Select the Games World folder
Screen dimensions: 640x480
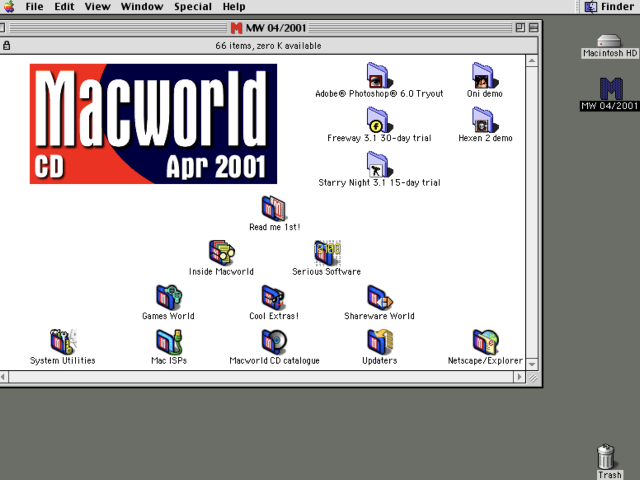169,298
